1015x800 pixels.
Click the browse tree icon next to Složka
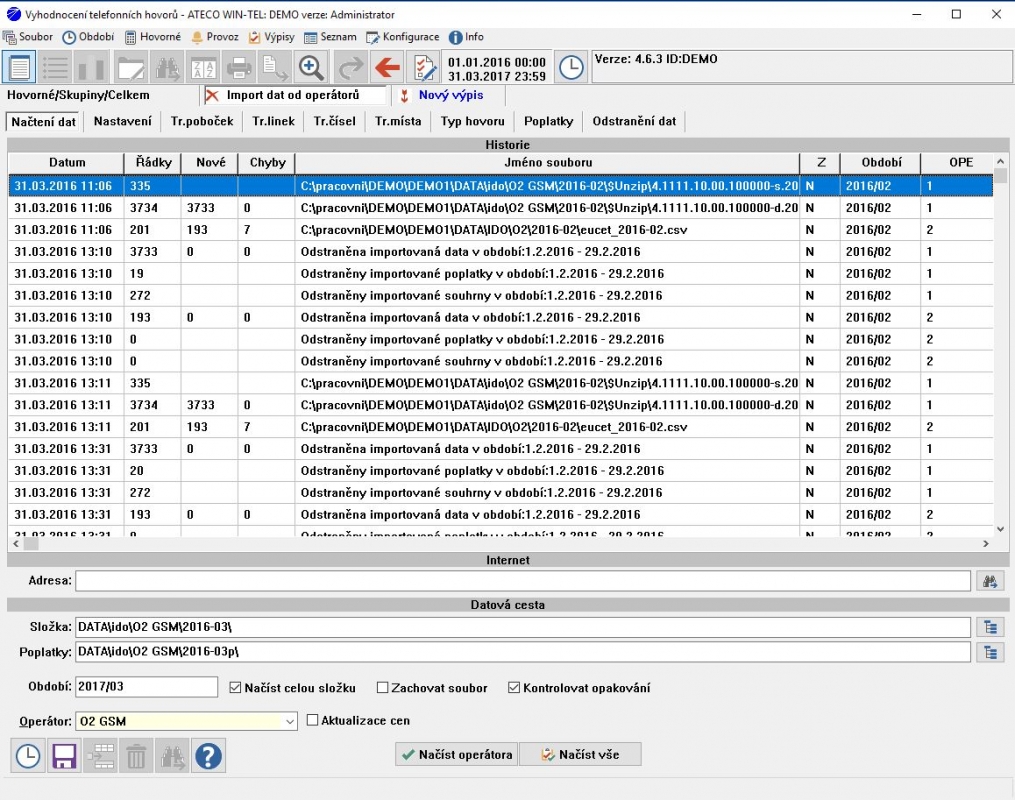[990, 627]
